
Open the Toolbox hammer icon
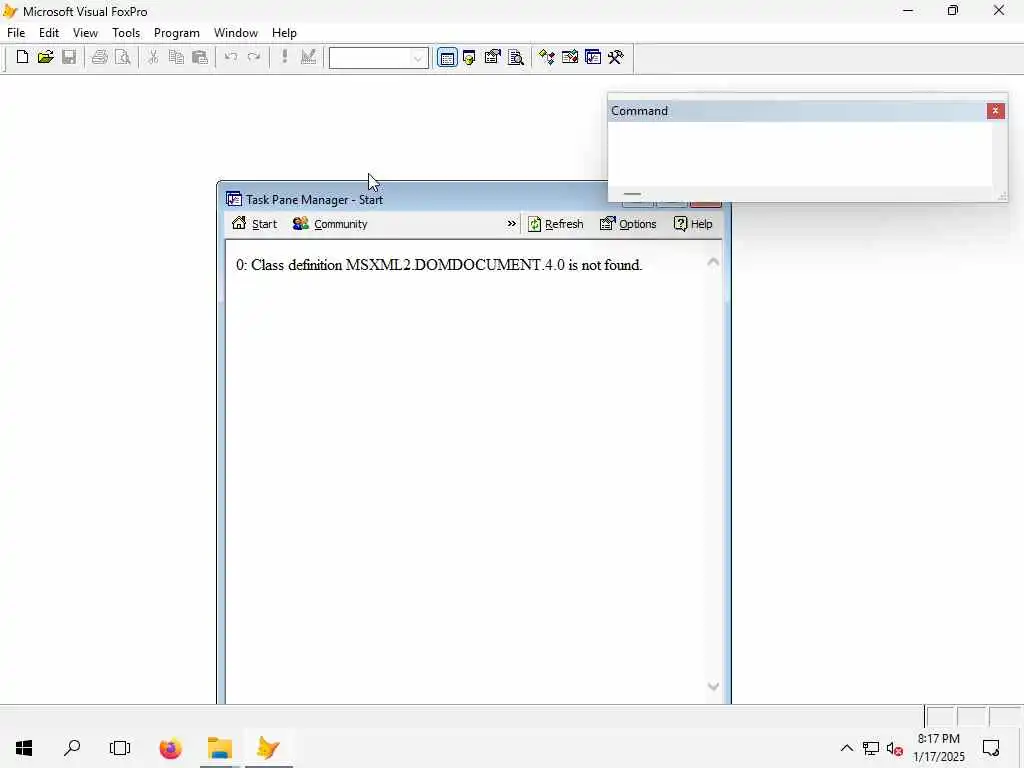pyautogui.click(x=616, y=57)
